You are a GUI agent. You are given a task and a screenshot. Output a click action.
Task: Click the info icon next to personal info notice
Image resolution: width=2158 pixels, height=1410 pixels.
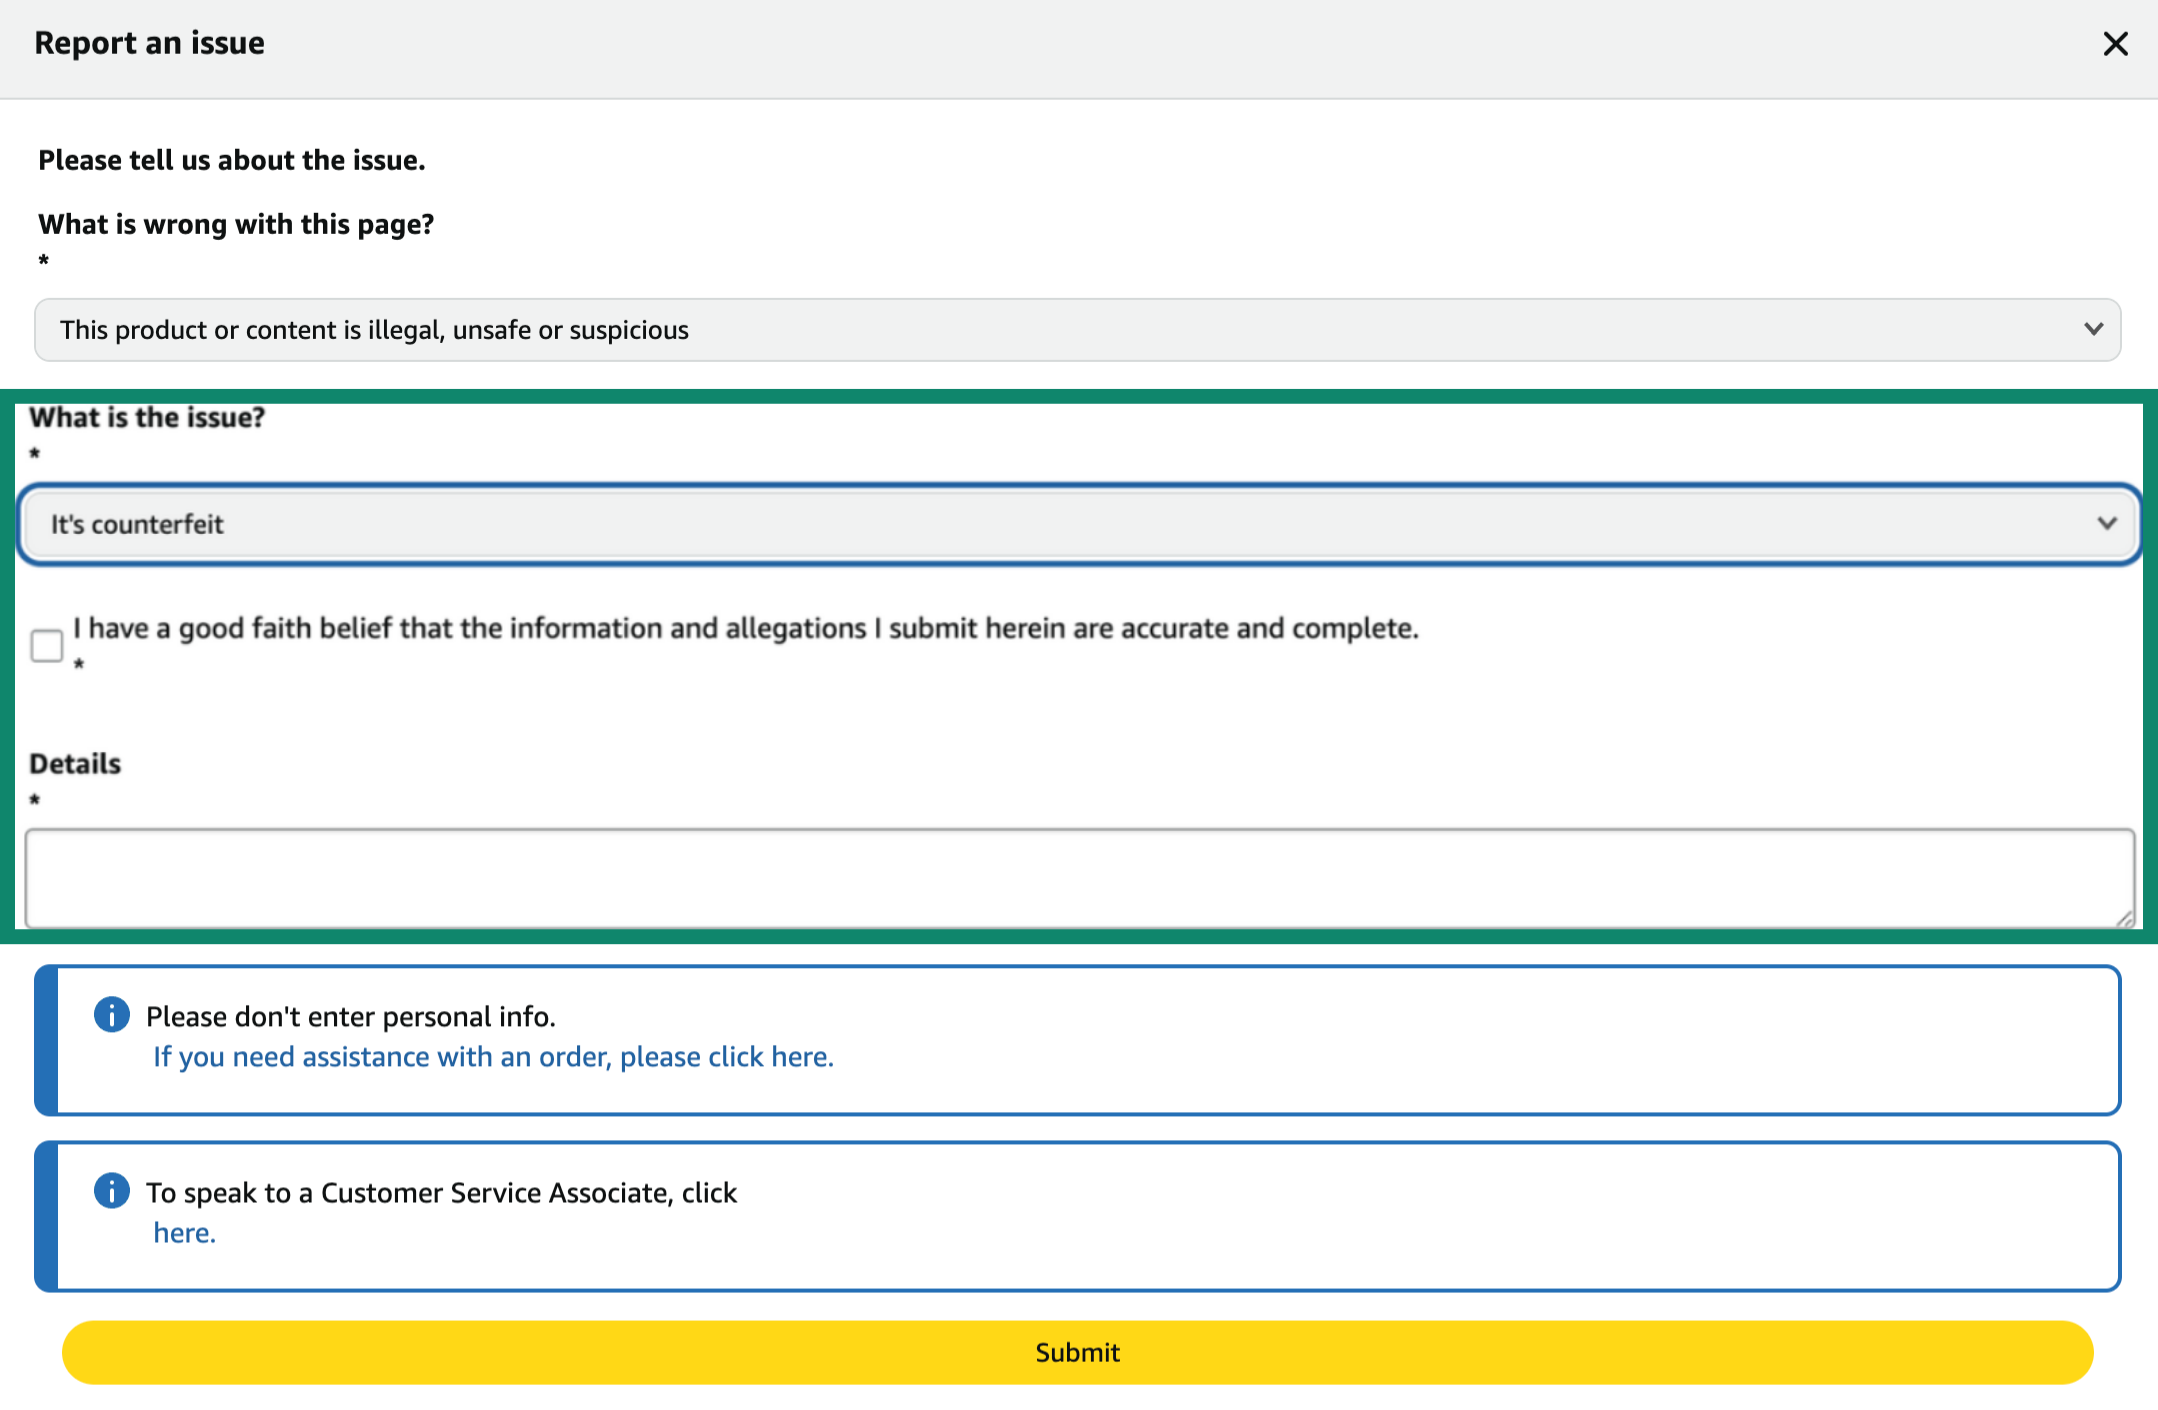click(x=111, y=1015)
